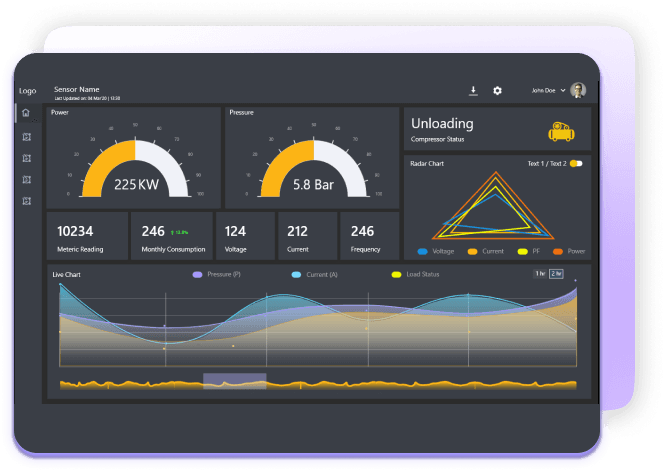Open the Home icon in sidebar
Image resolution: width=665 pixels, height=471 pixels.
coord(26,113)
